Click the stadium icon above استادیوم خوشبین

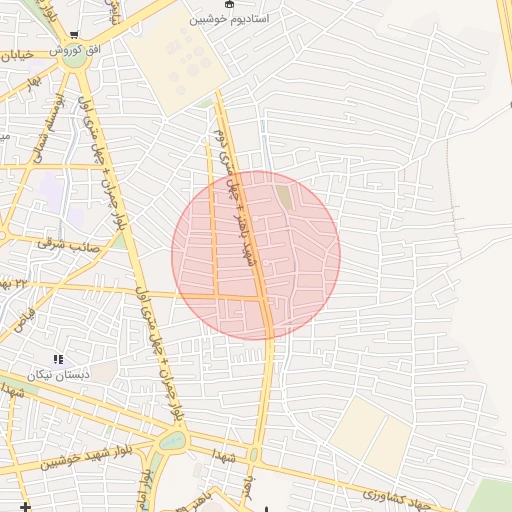[x=229, y=4]
